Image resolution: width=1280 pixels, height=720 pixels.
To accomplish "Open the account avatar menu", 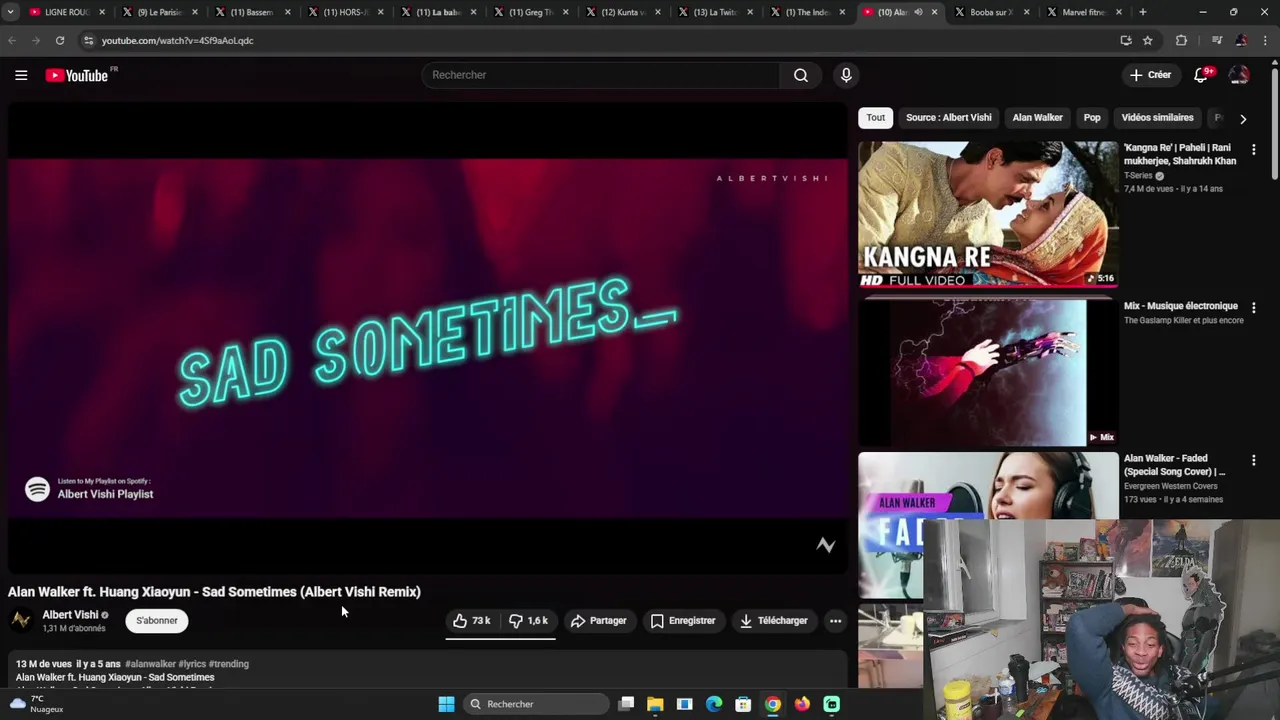I will [x=1239, y=75].
